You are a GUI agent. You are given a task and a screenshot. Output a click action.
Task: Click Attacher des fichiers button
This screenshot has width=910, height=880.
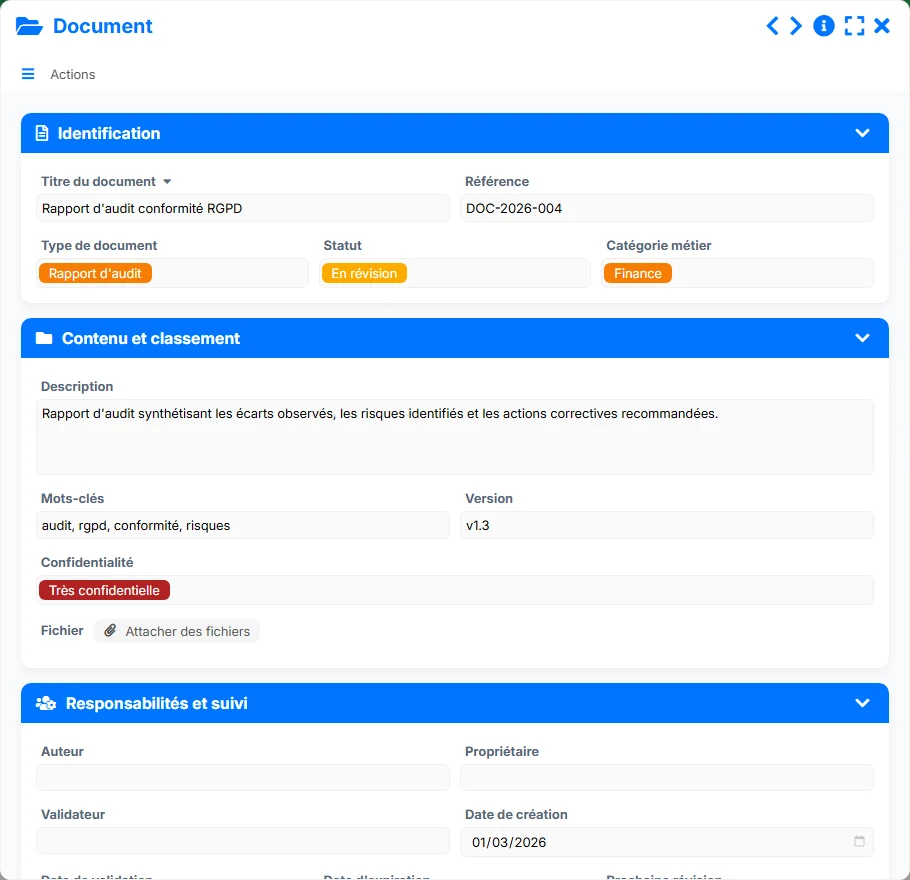pos(176,631)
